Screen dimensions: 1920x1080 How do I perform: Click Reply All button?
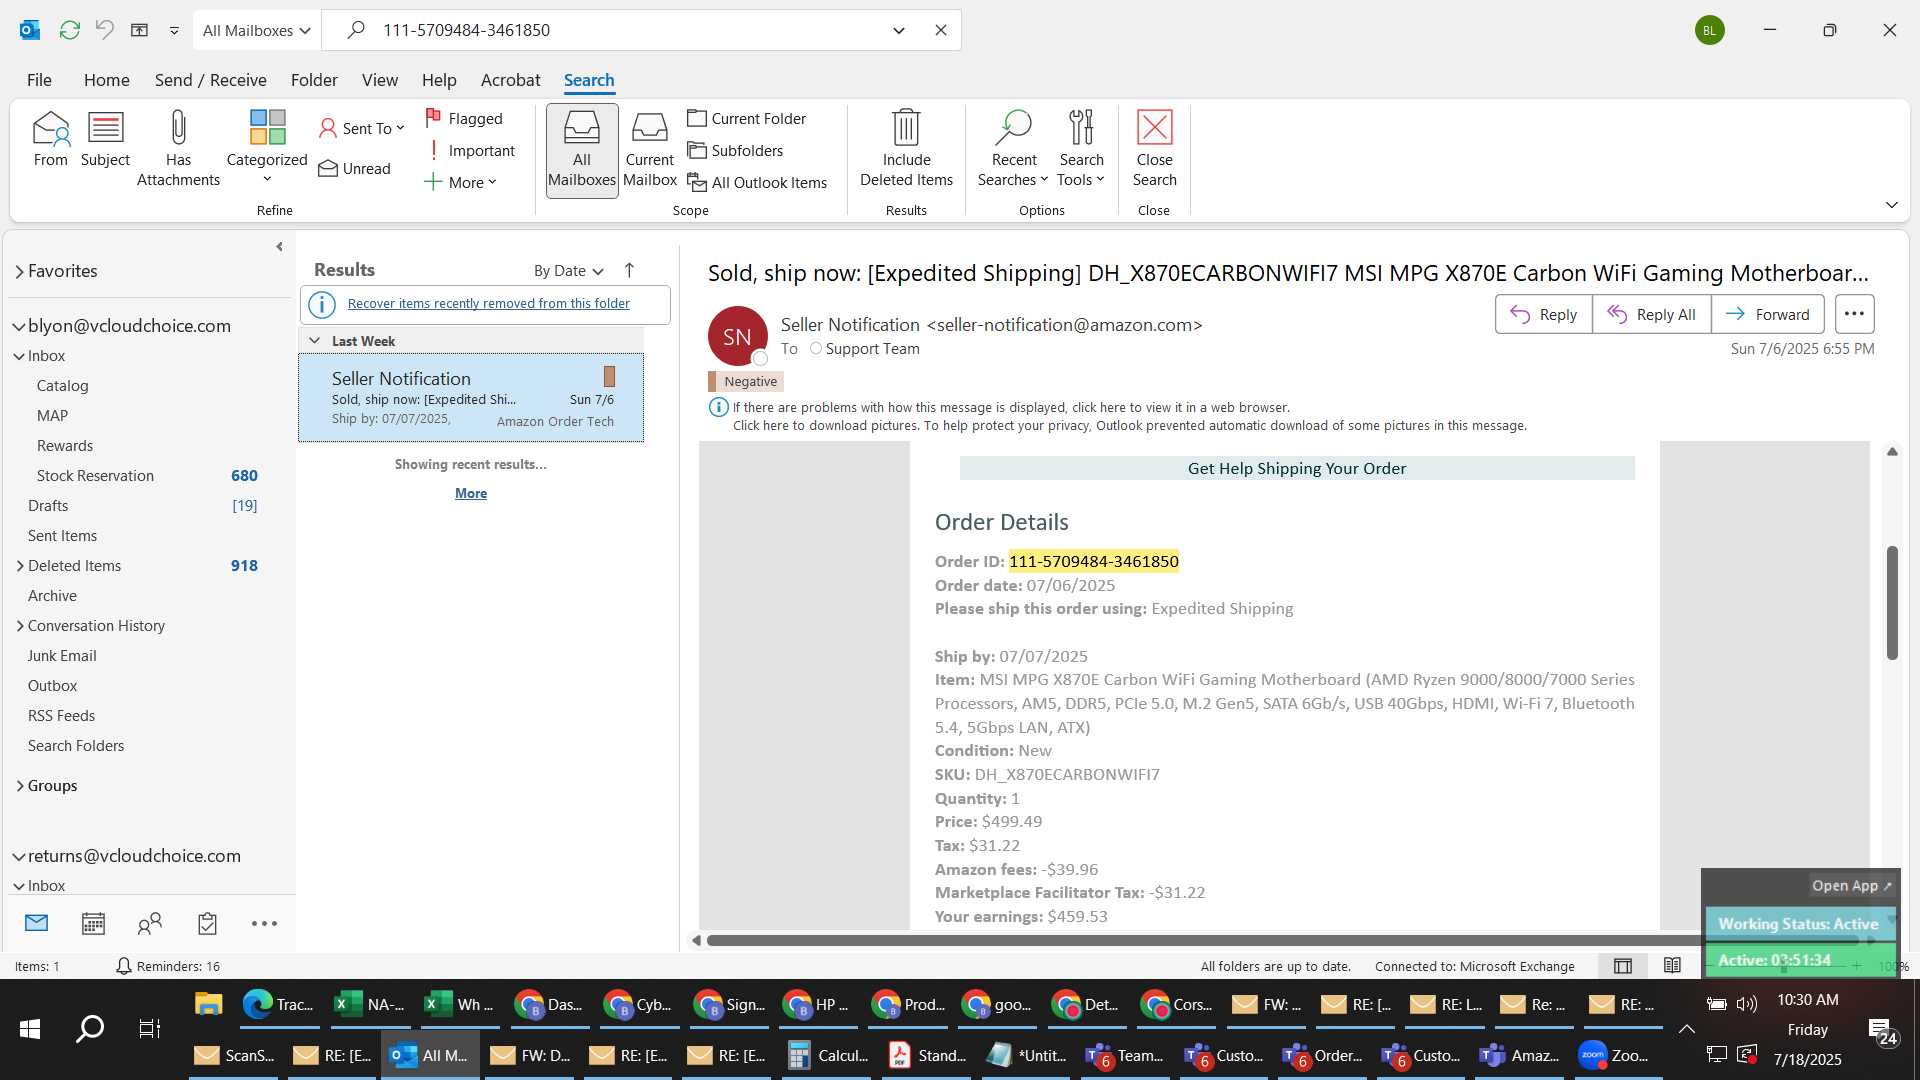point(1651,314)
